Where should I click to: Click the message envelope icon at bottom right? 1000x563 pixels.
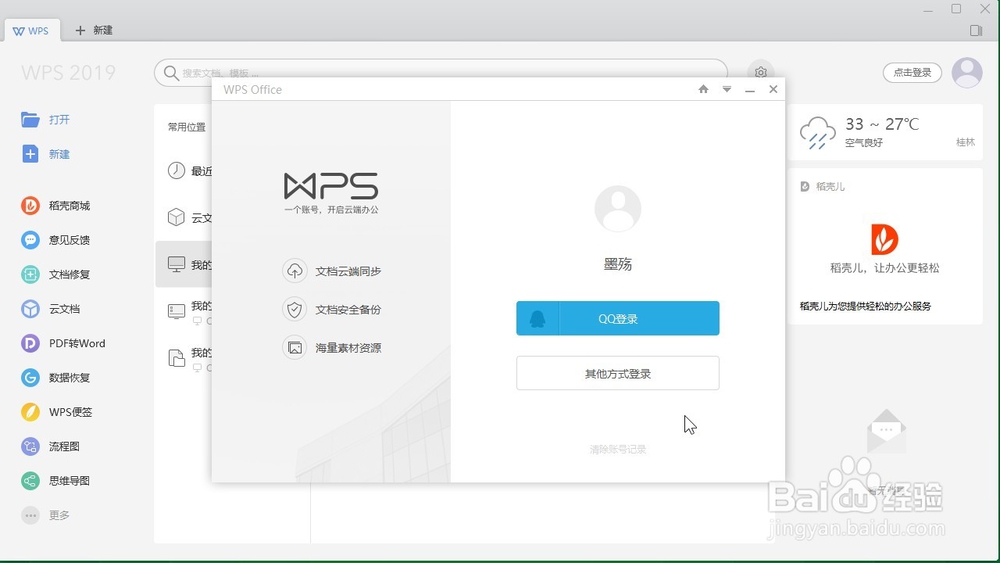(886, 432)
